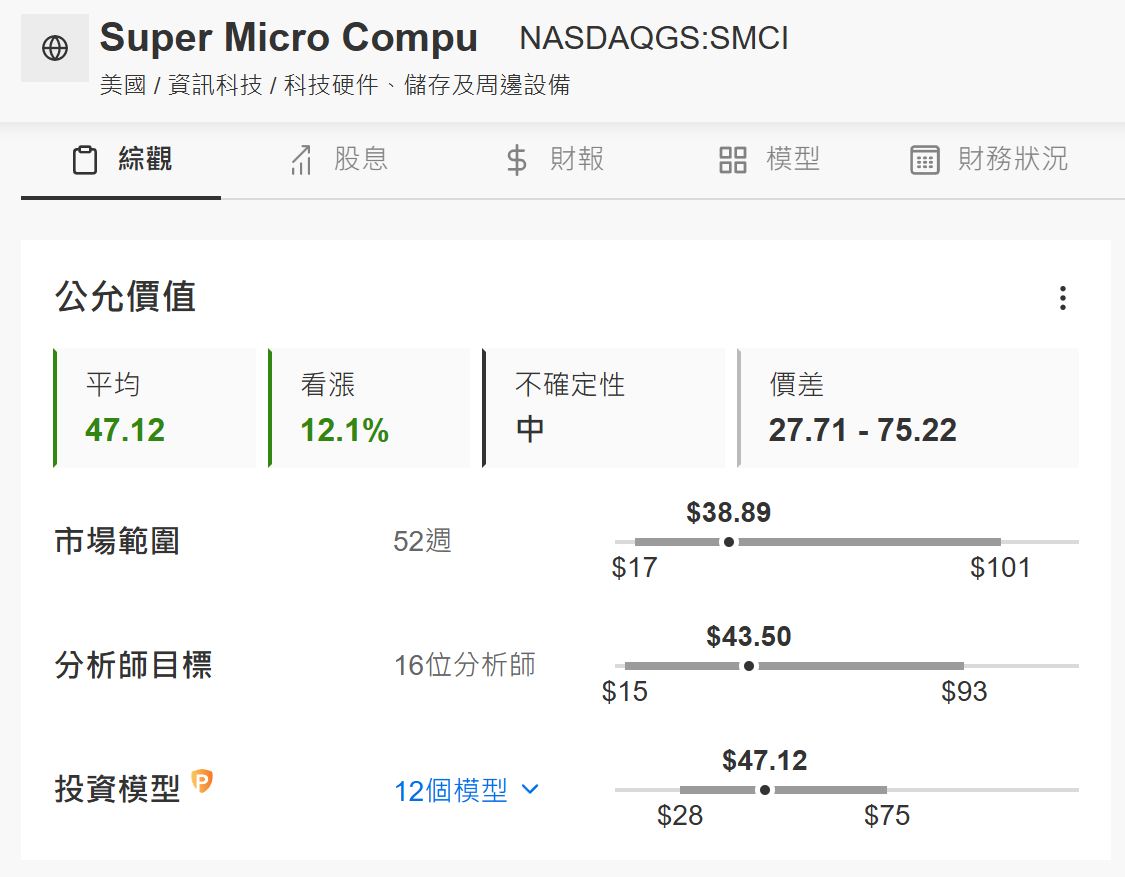This screenshot has height=877, width=1125.
Task: Click the $17 low value of market range
Action: point(634,568)
